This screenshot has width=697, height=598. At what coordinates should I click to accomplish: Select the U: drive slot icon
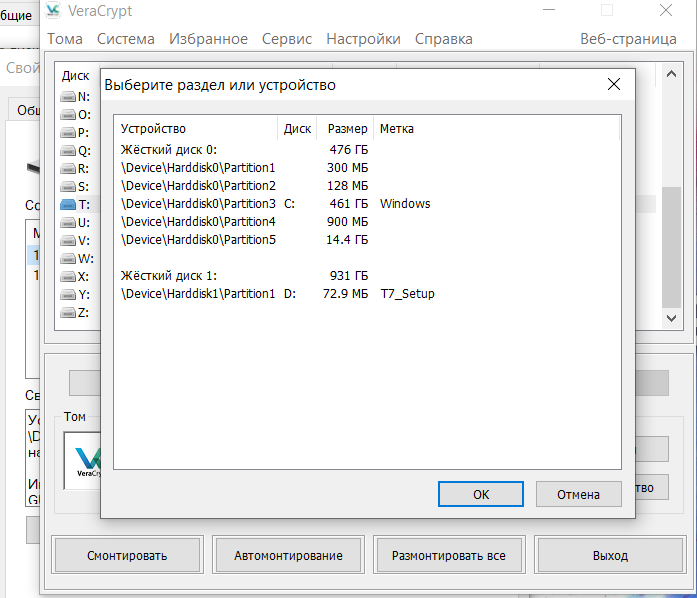[x=68, y=222]
